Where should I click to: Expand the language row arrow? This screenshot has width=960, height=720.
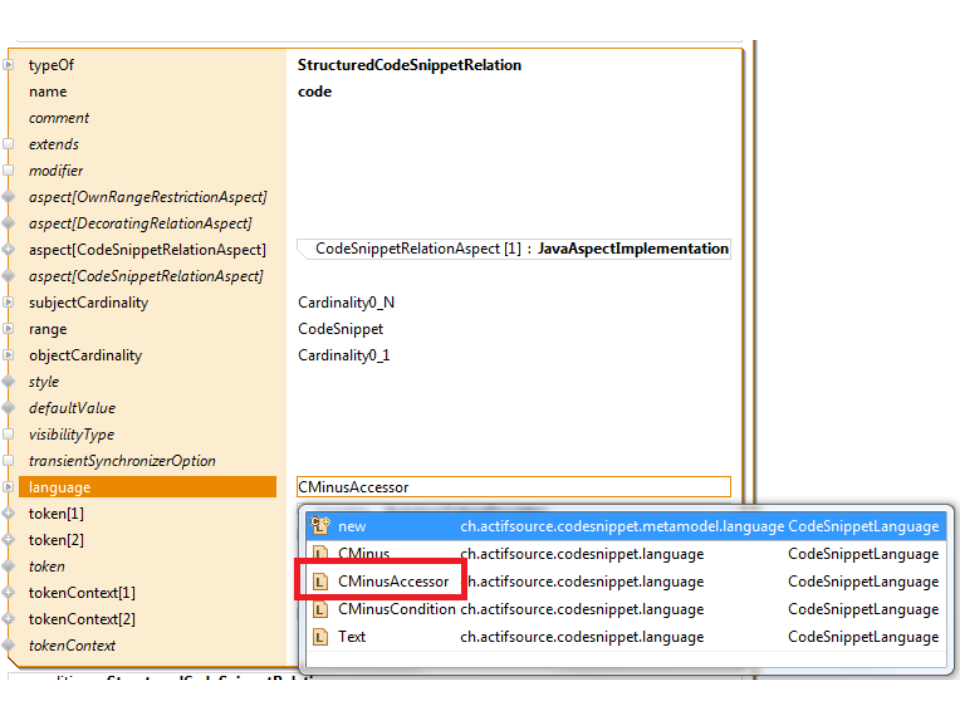[x=9, y=487]
